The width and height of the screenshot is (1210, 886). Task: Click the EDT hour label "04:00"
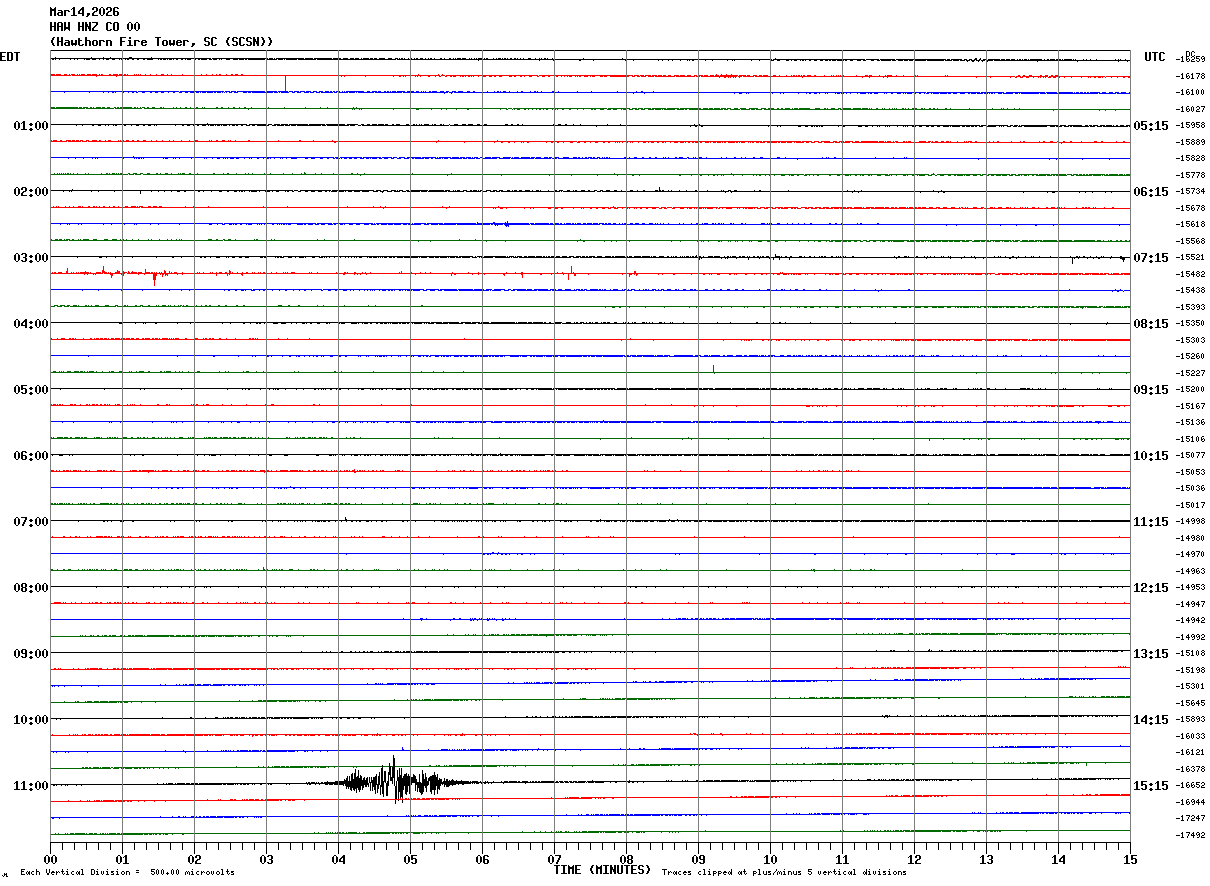click(x=31, y=324)
